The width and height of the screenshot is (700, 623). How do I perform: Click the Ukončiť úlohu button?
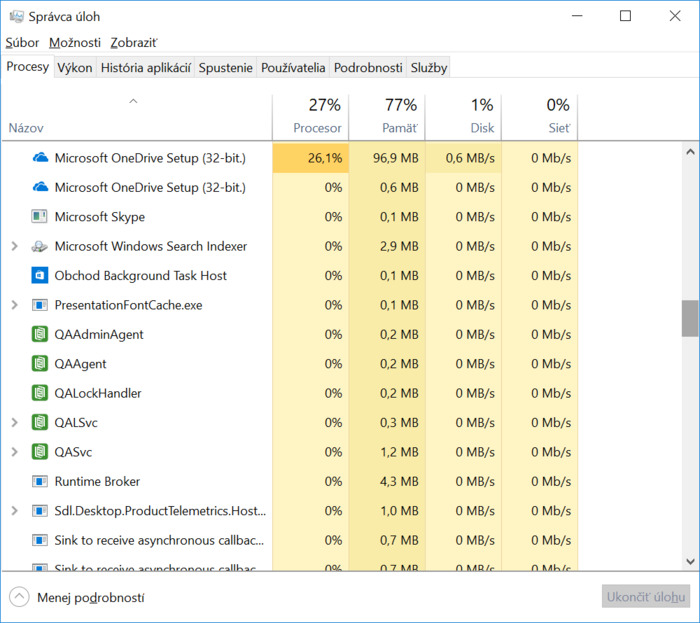click(646, 597)
